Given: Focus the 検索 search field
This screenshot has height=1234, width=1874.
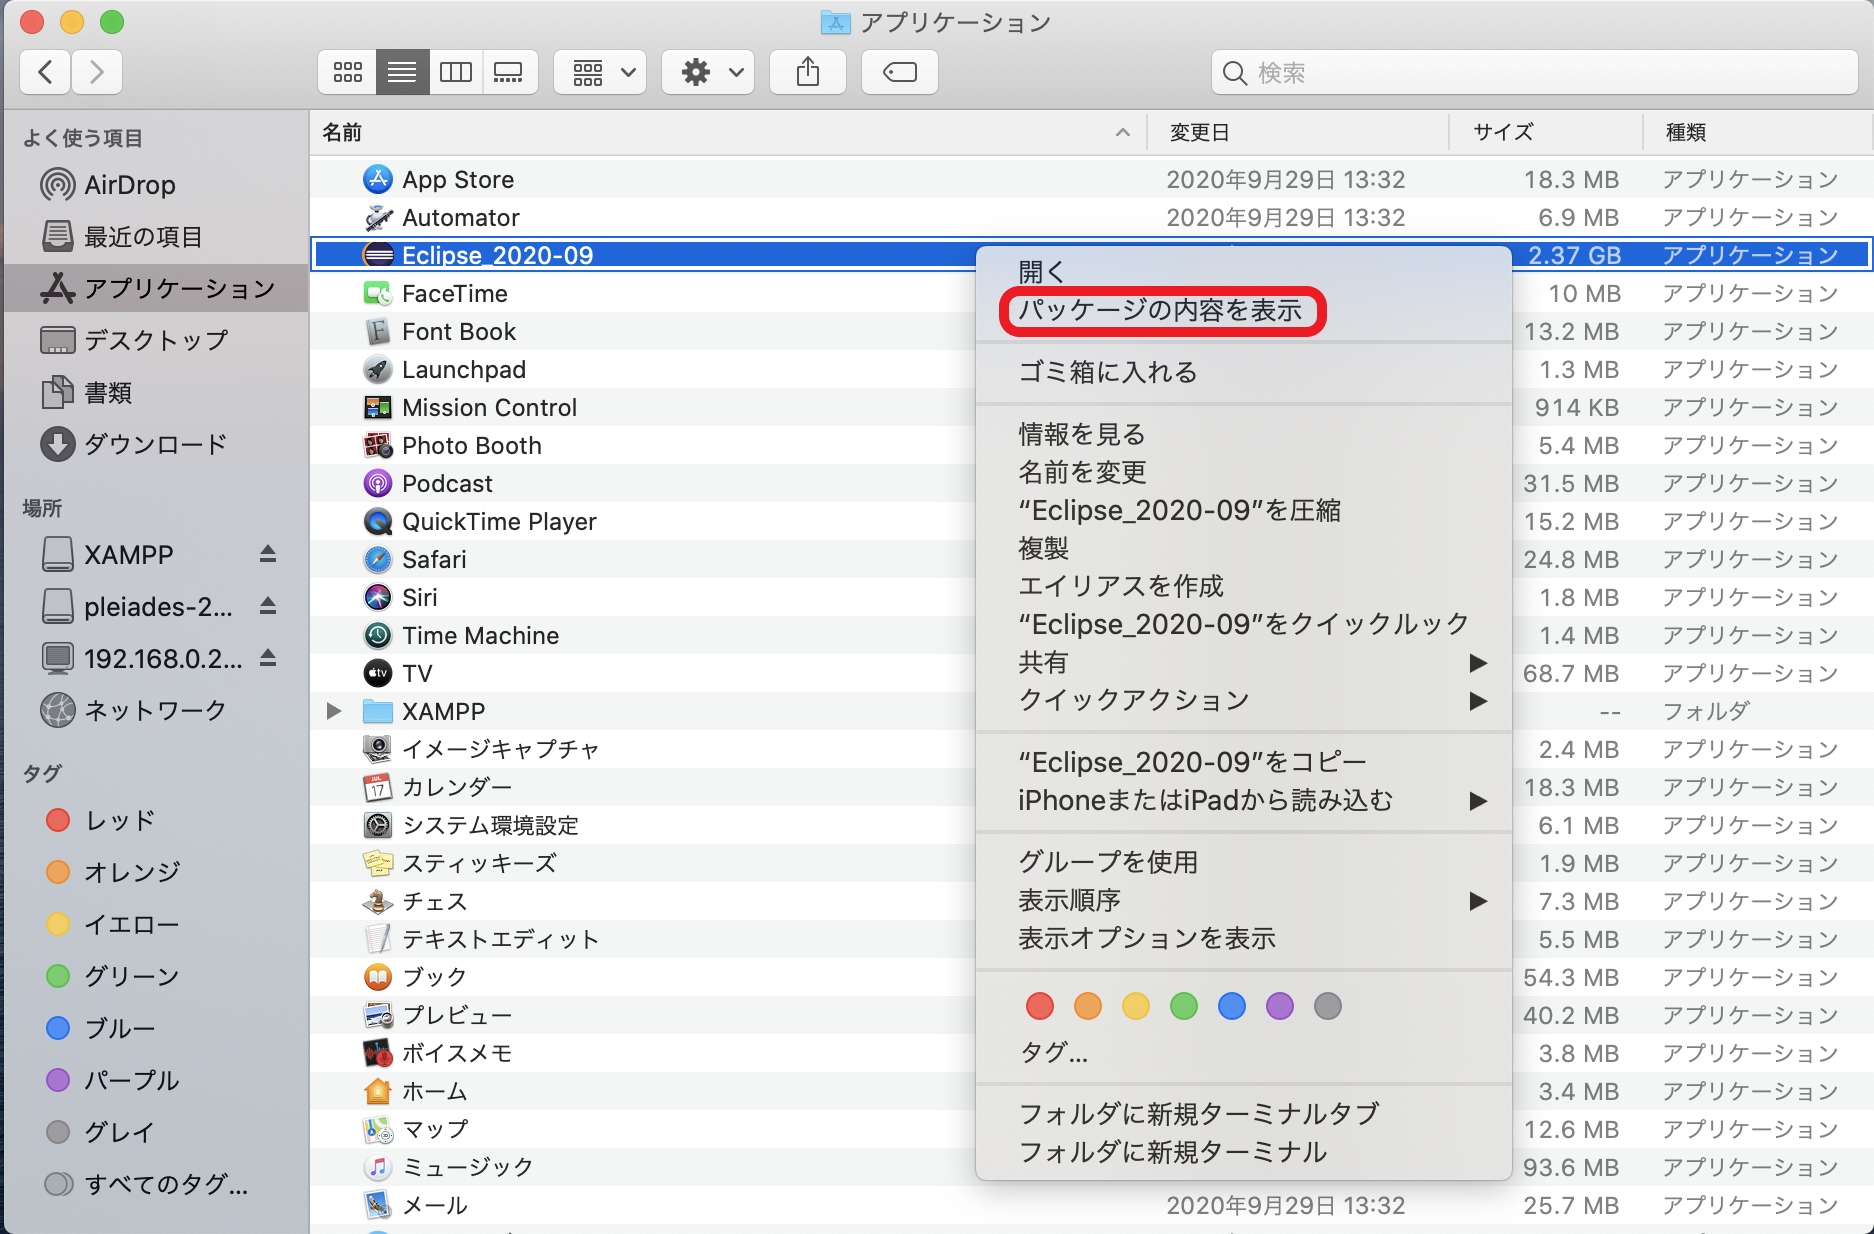Looking at the screenshot, I should (x=1535, y=73).
